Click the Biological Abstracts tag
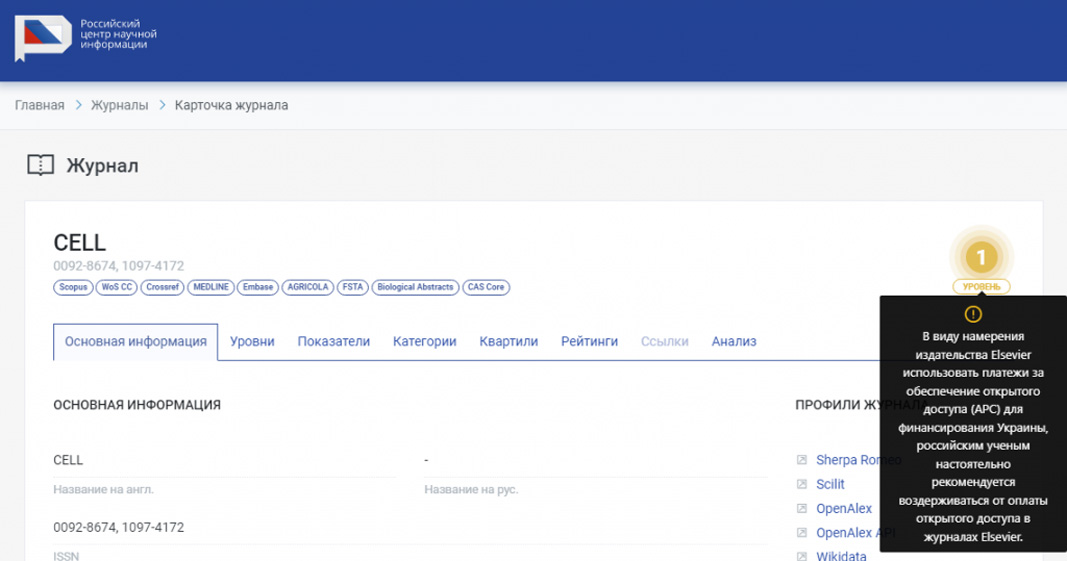This screenshot has height=561, width=1067. (x=415, y=287)
